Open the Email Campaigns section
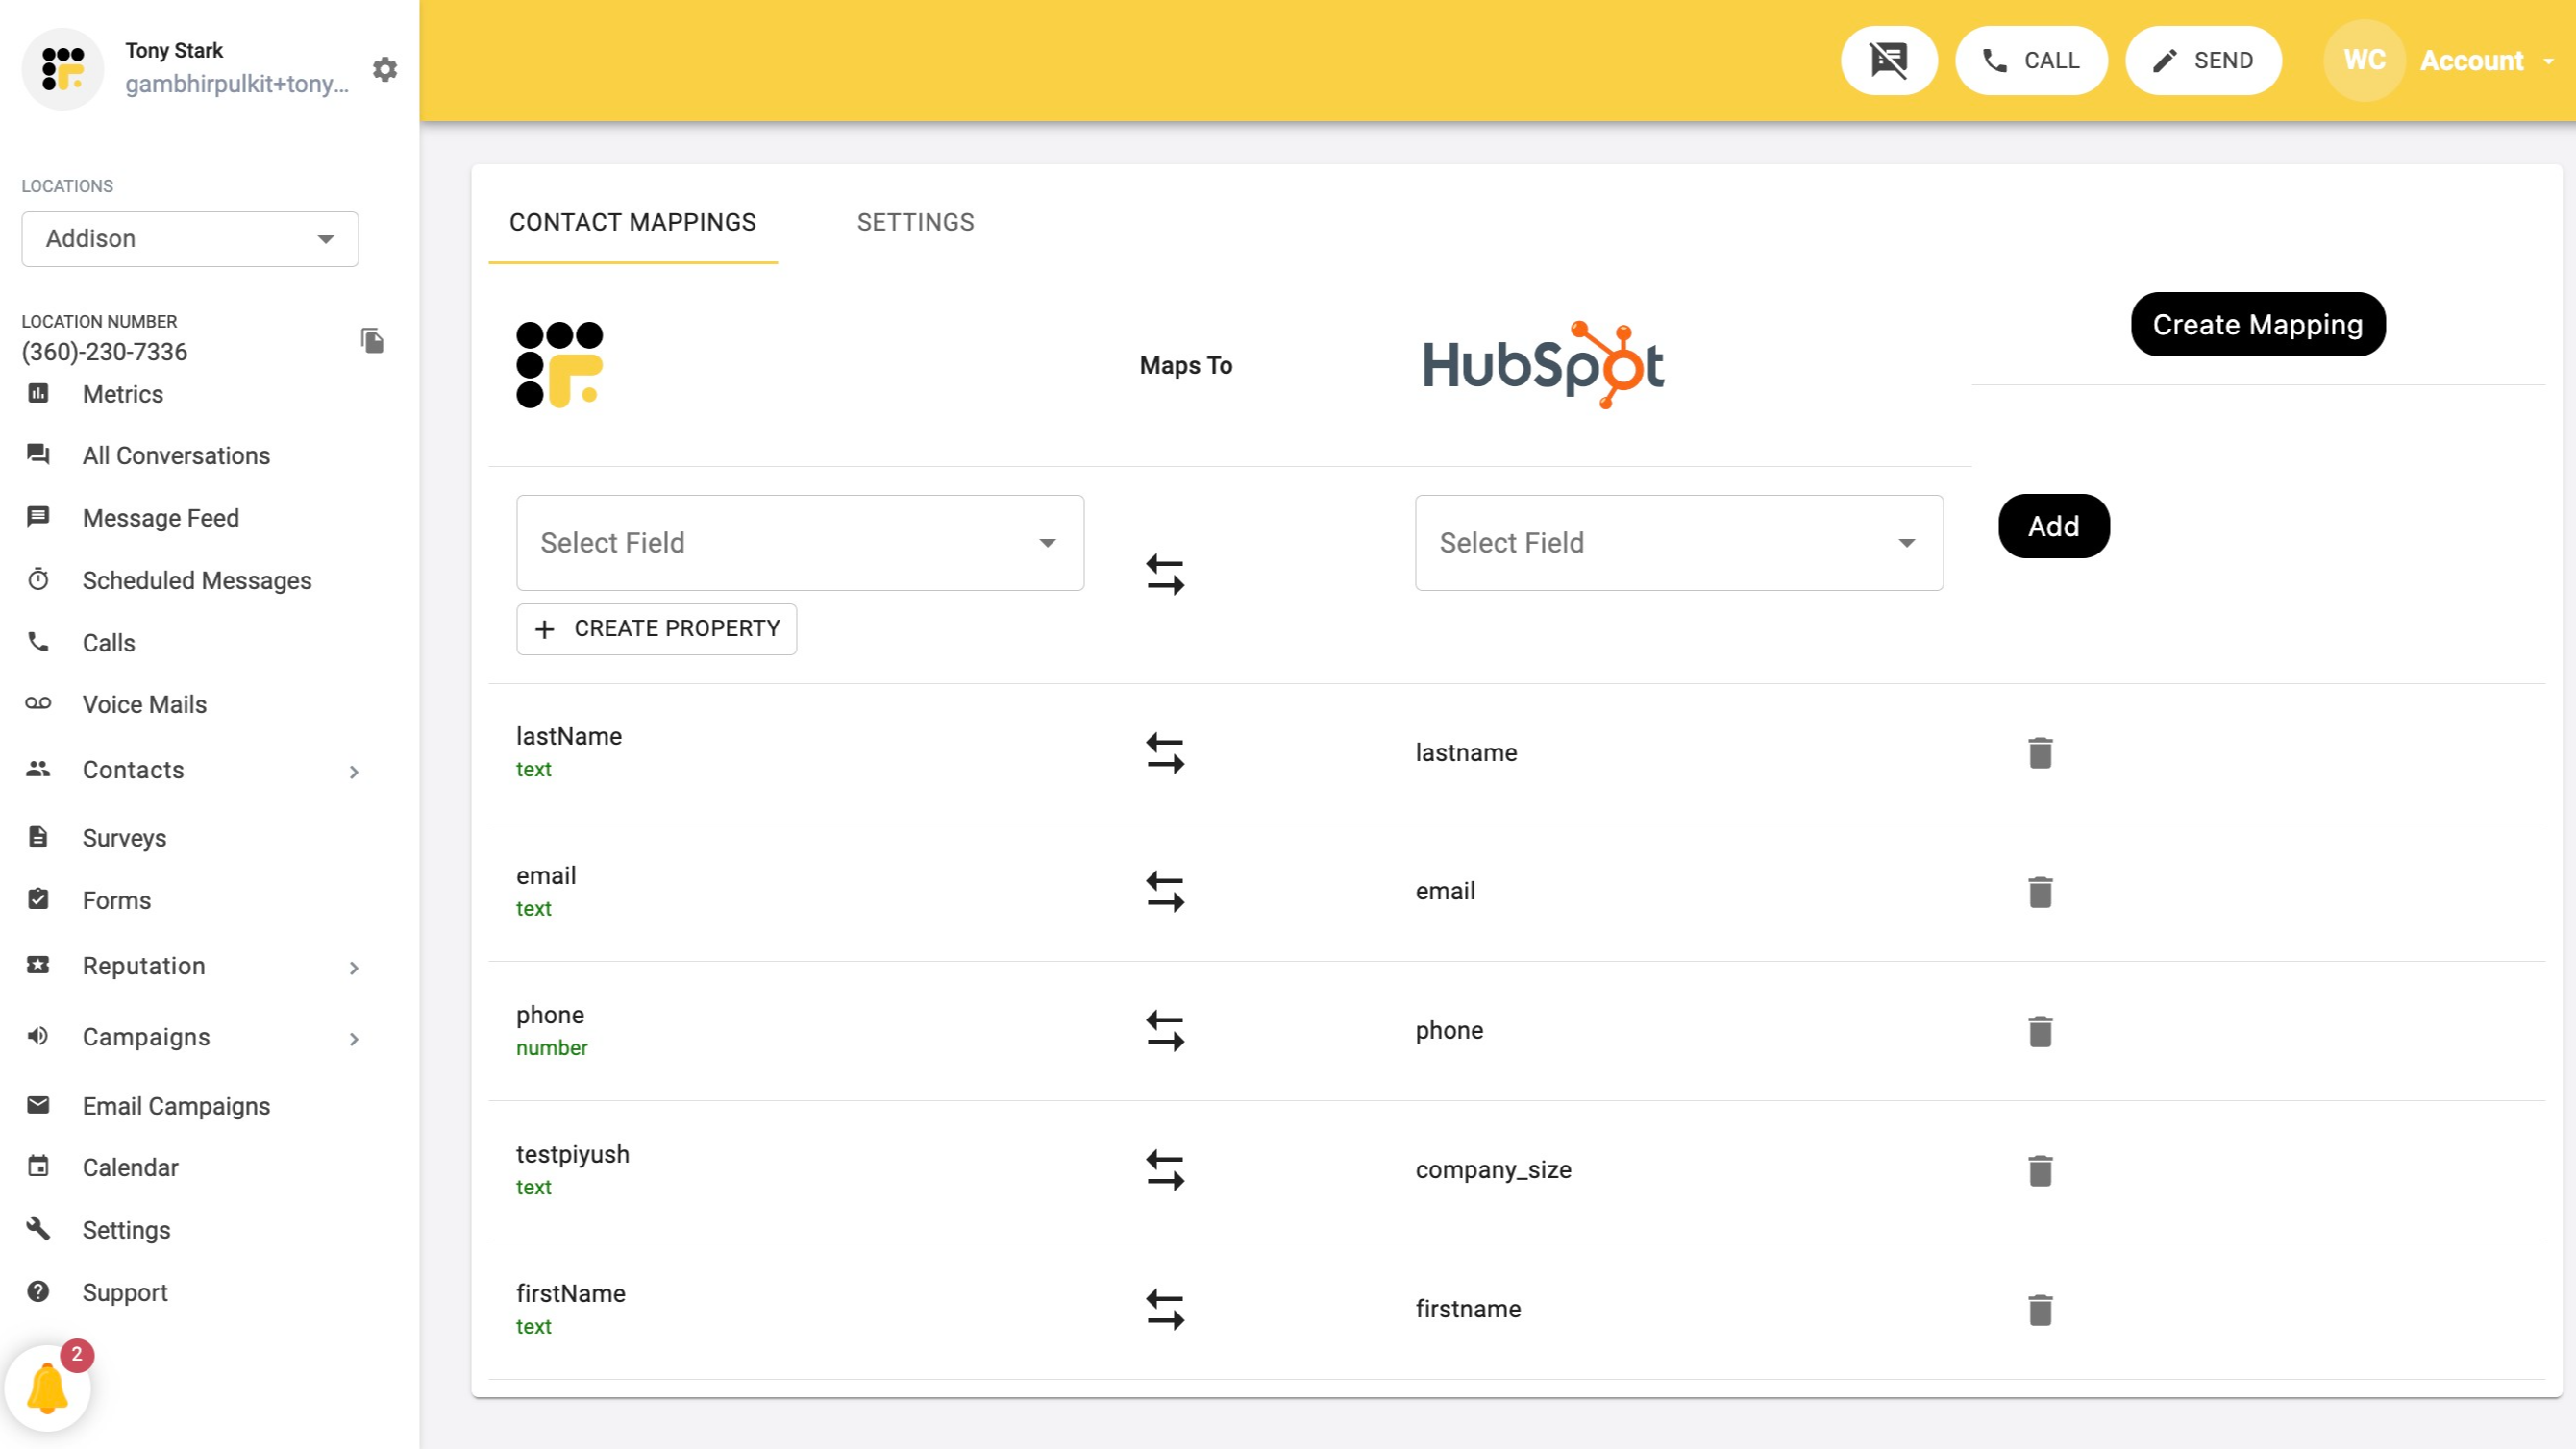This screenshot has width=2576, height=1449. [176, 1106]
